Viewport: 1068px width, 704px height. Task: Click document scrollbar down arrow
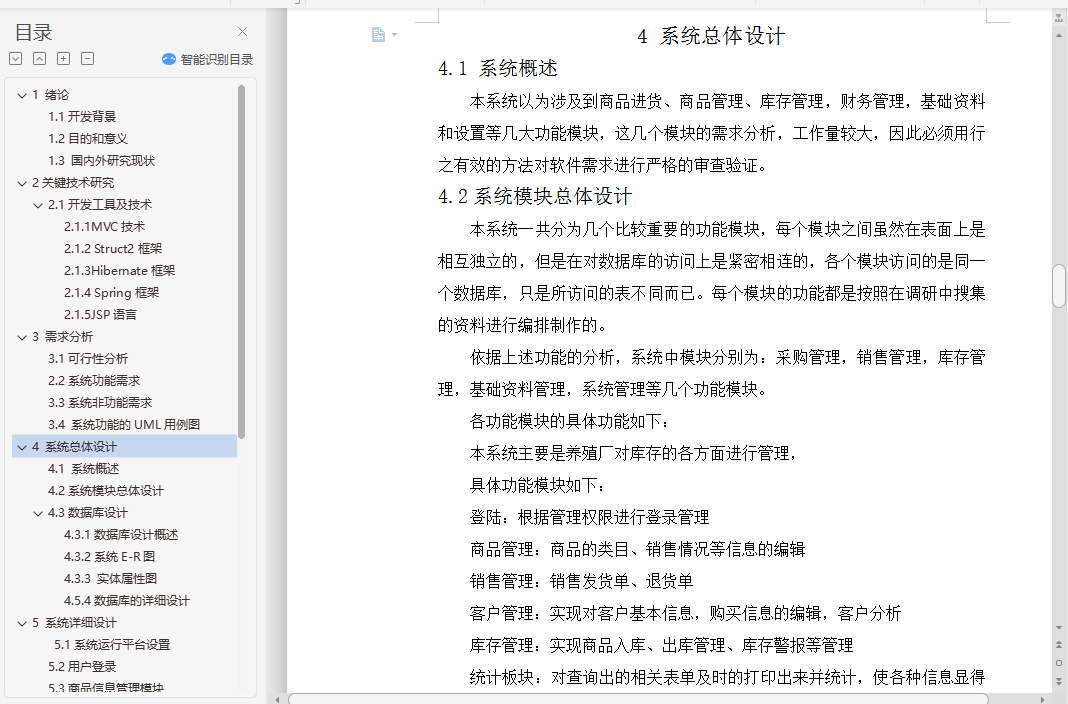(x=1059, y=628)
